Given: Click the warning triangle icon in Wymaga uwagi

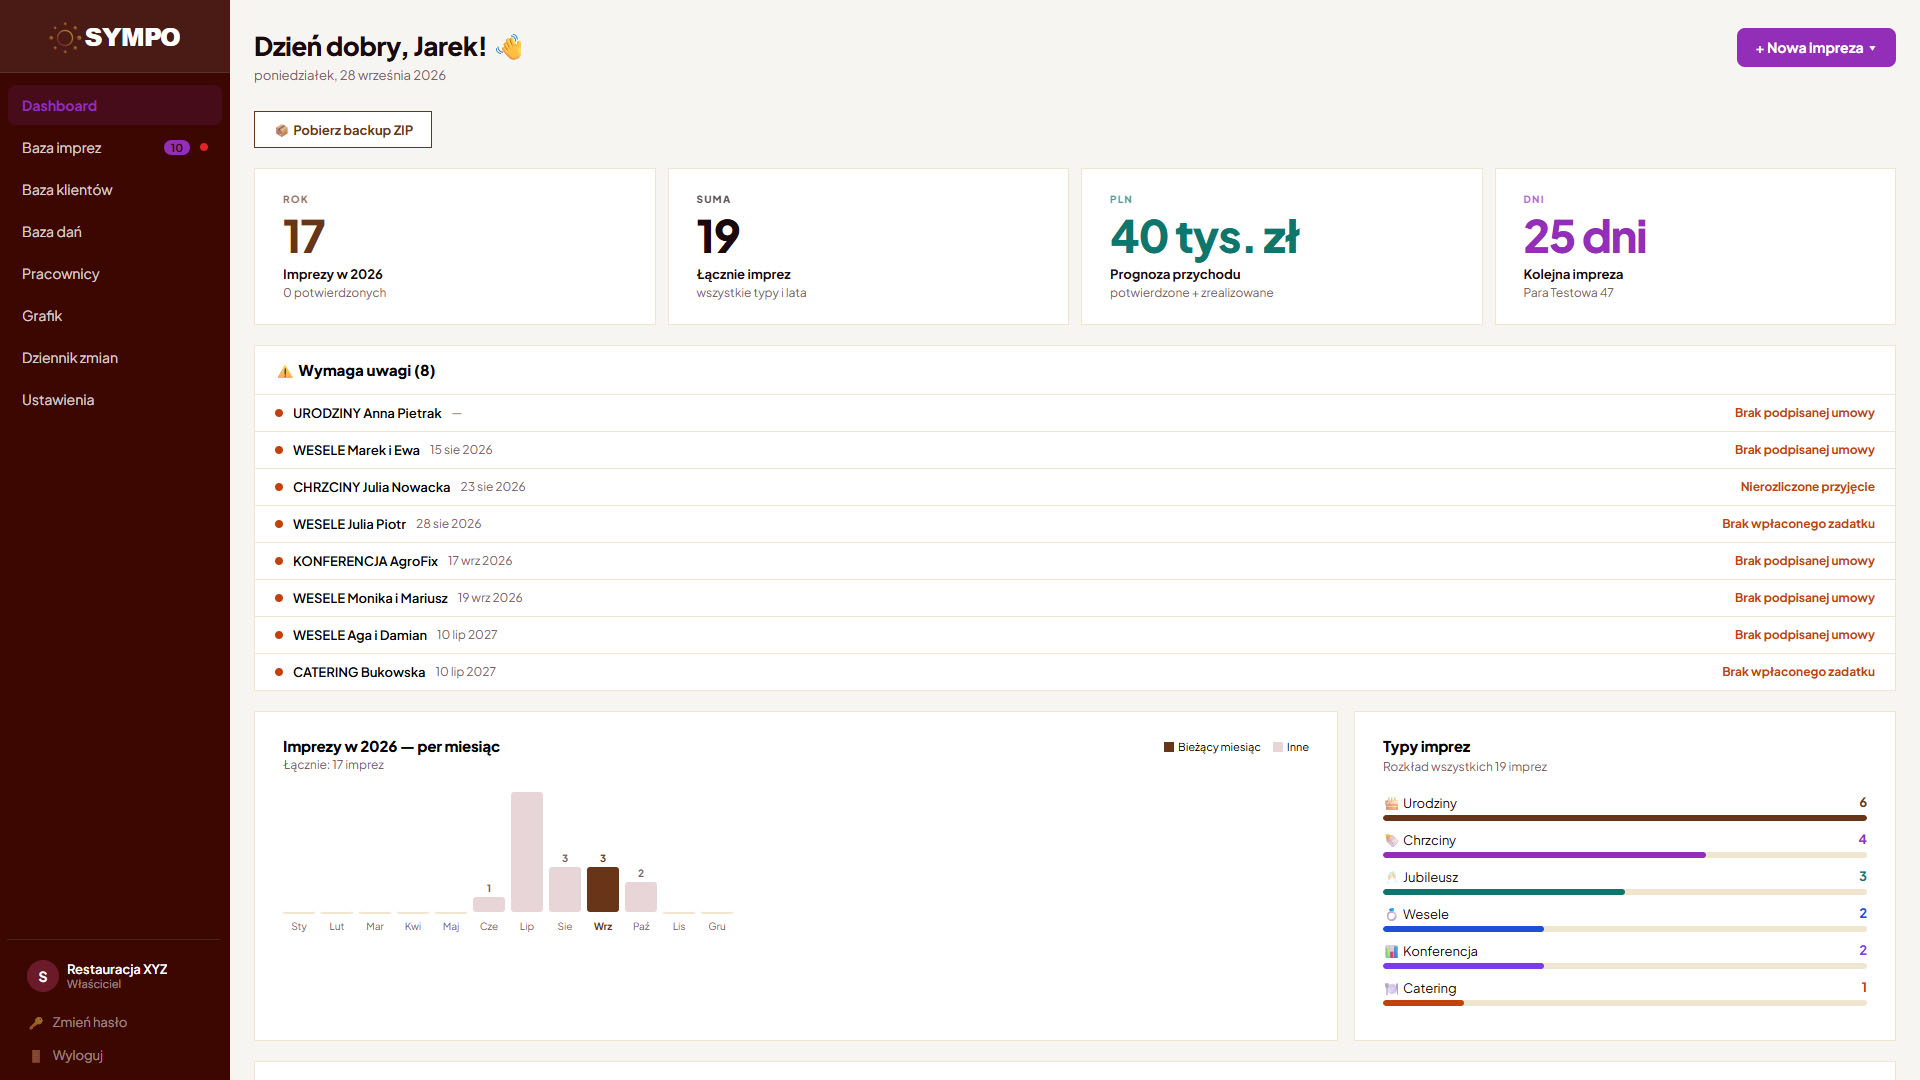Looking at the screenshot, I should (x=285, y=372).
